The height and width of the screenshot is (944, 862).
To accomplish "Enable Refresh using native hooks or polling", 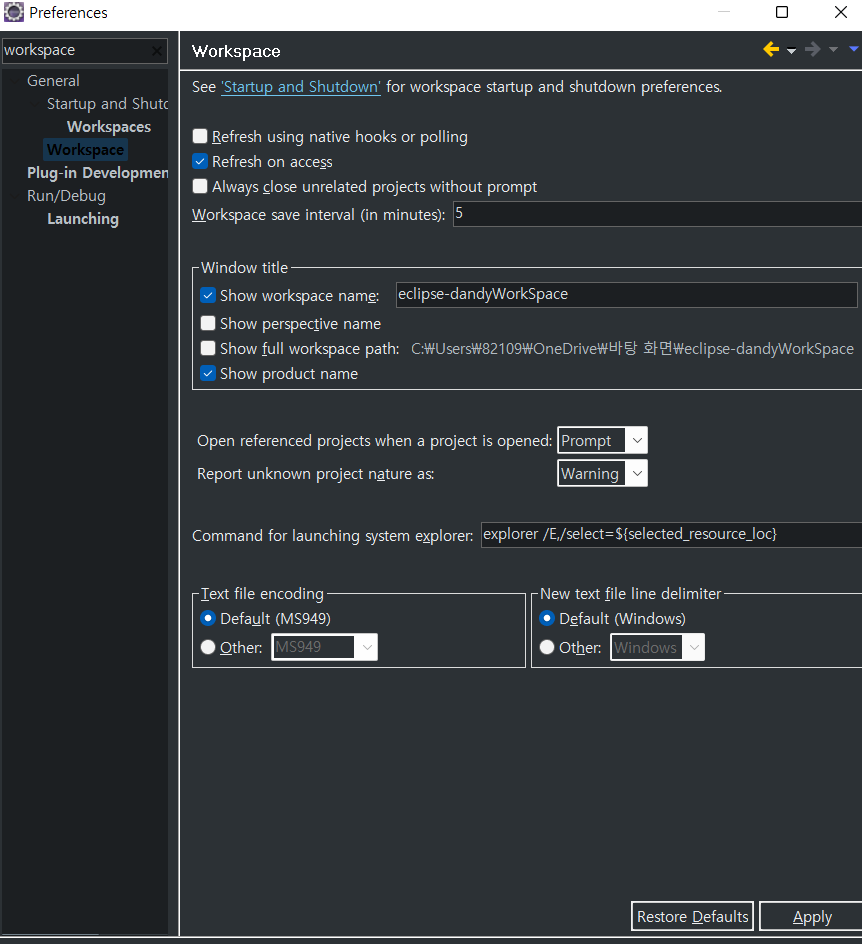I will coord(200,136).
